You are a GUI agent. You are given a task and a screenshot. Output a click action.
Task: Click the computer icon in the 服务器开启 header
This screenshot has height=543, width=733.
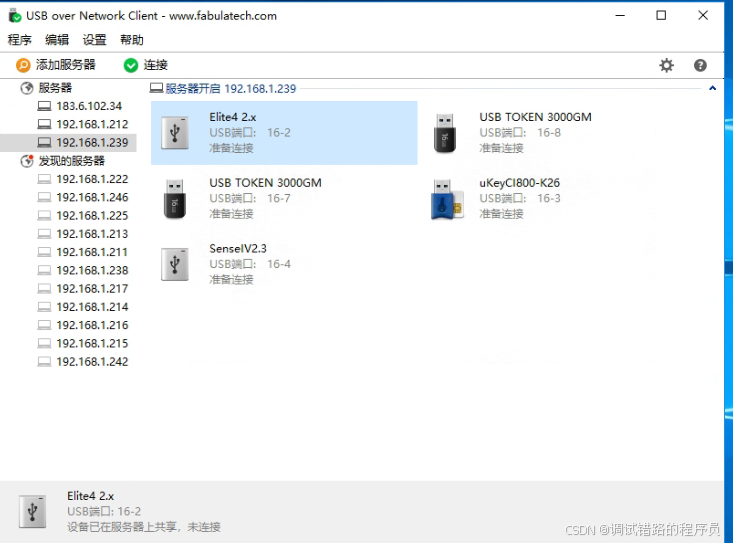(156, 88)
